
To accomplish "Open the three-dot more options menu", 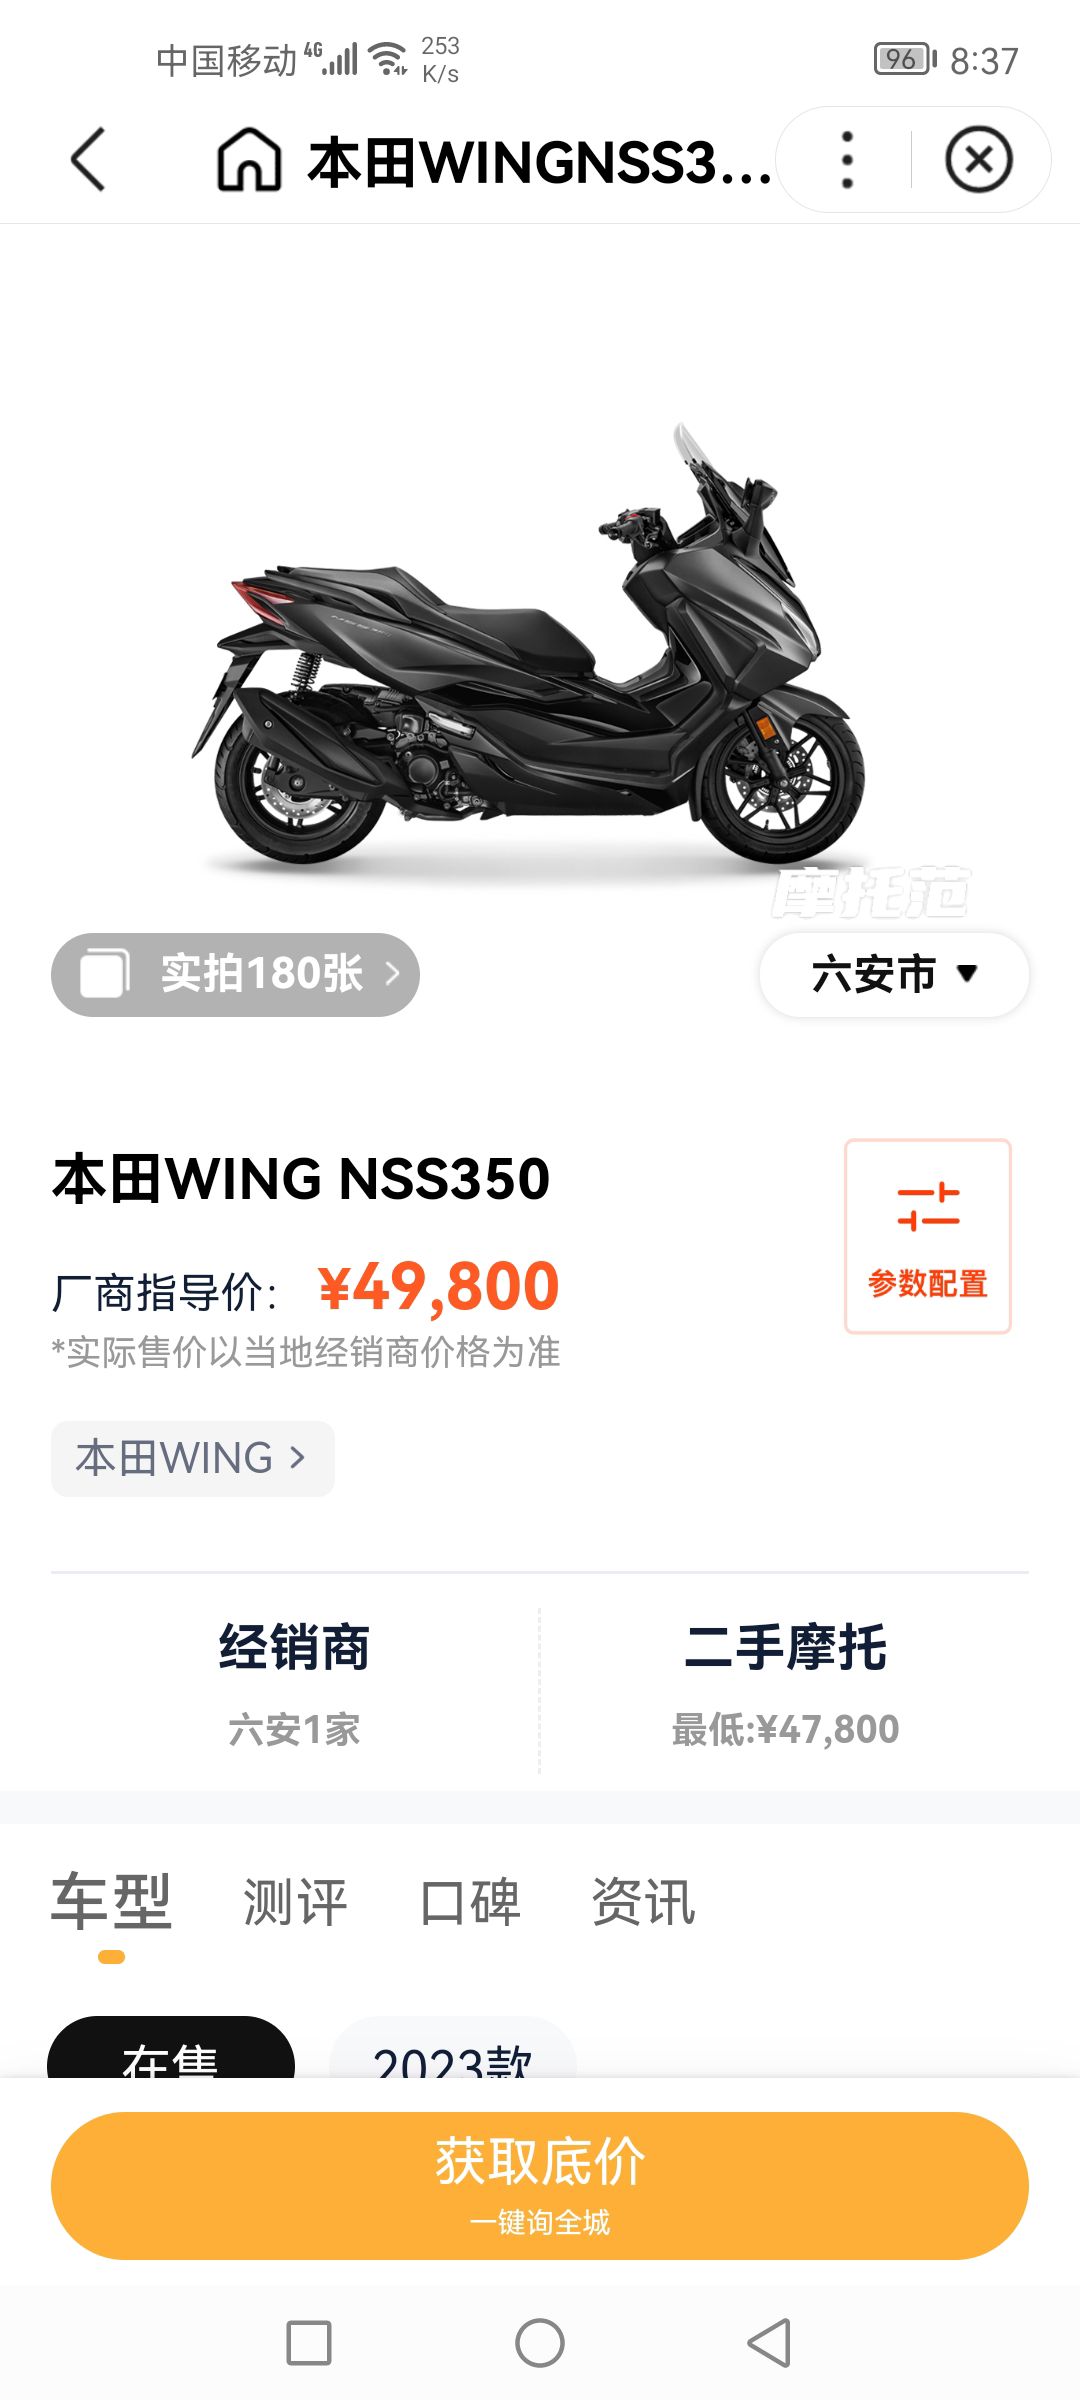I will (x=847, y=160).
